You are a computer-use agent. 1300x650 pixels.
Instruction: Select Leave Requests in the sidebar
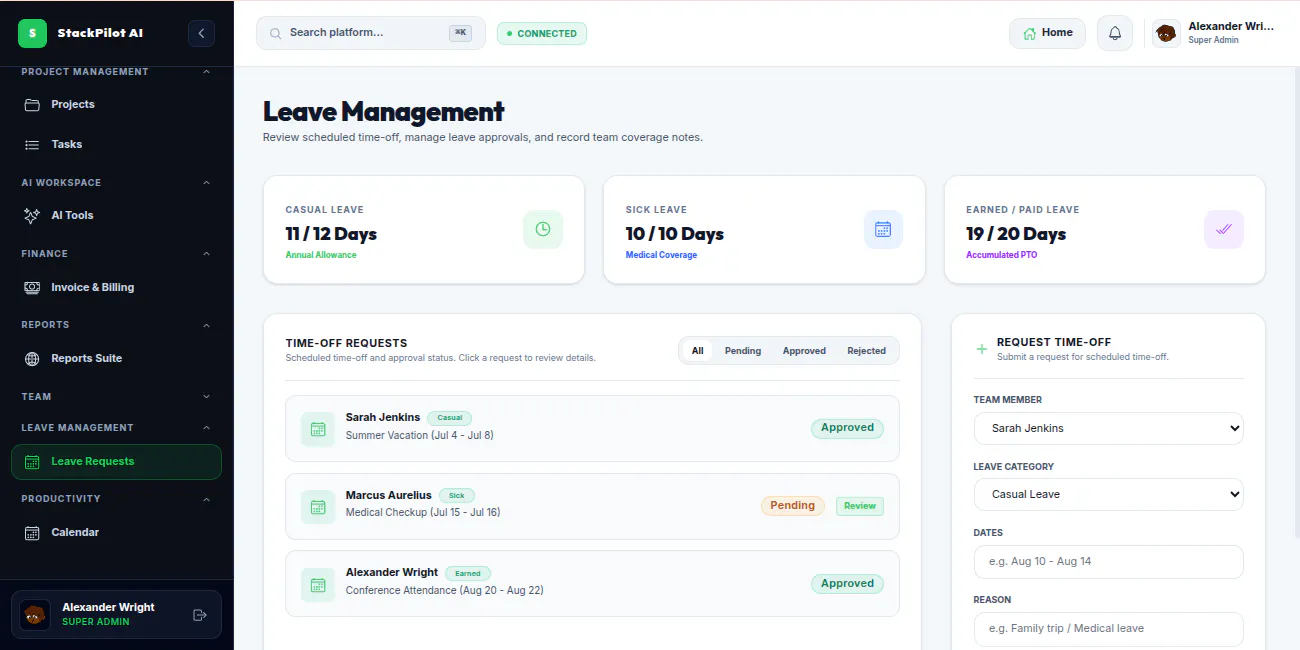(x=116, y=462)
